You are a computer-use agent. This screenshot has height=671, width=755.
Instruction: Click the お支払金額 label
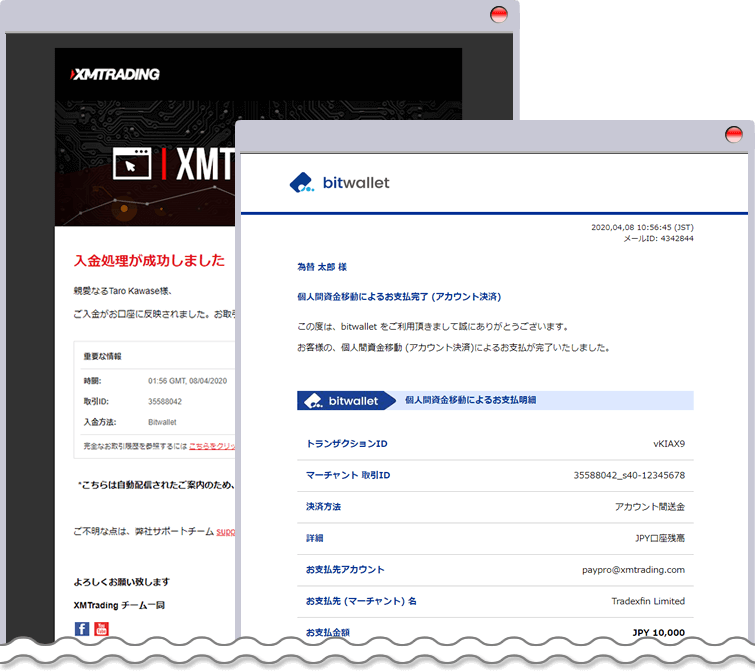(327, 632)
